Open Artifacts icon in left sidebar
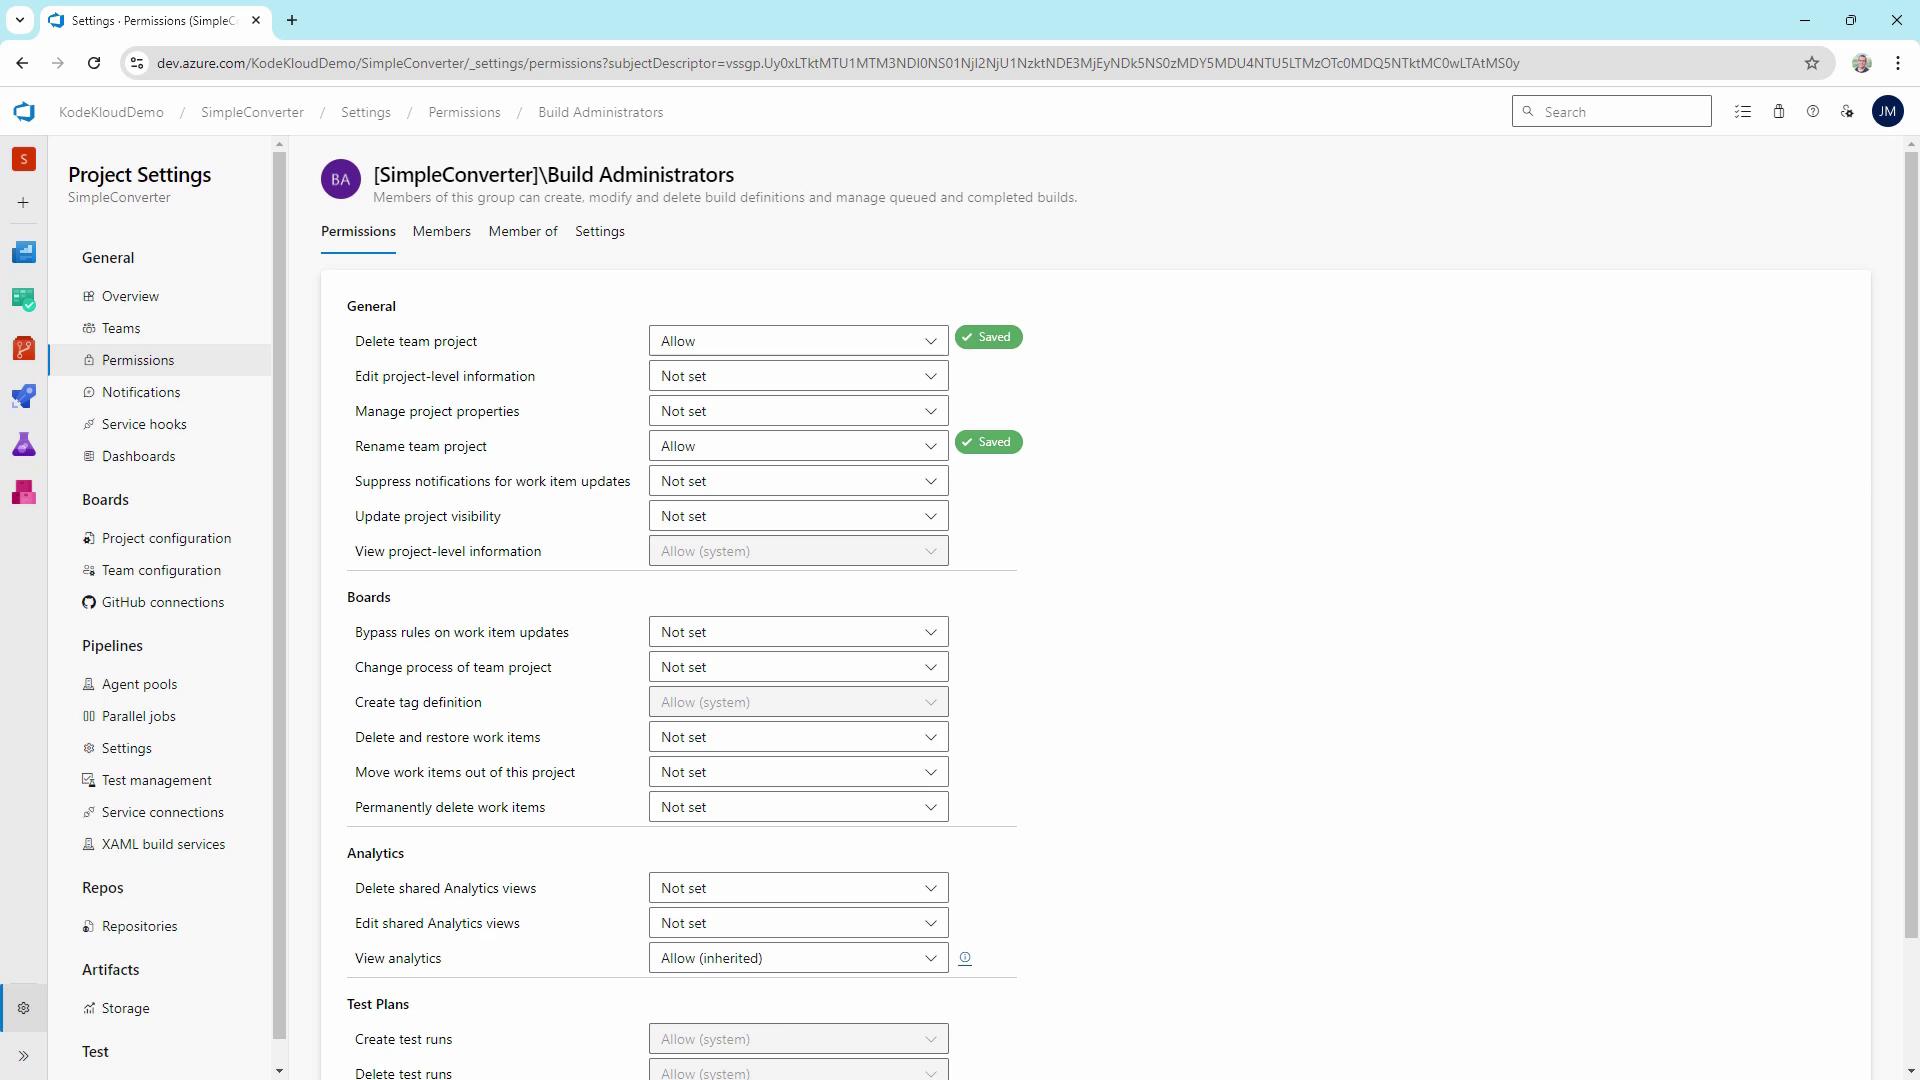Screen dimensions: 1920x1080 click(x=24, y=492)
